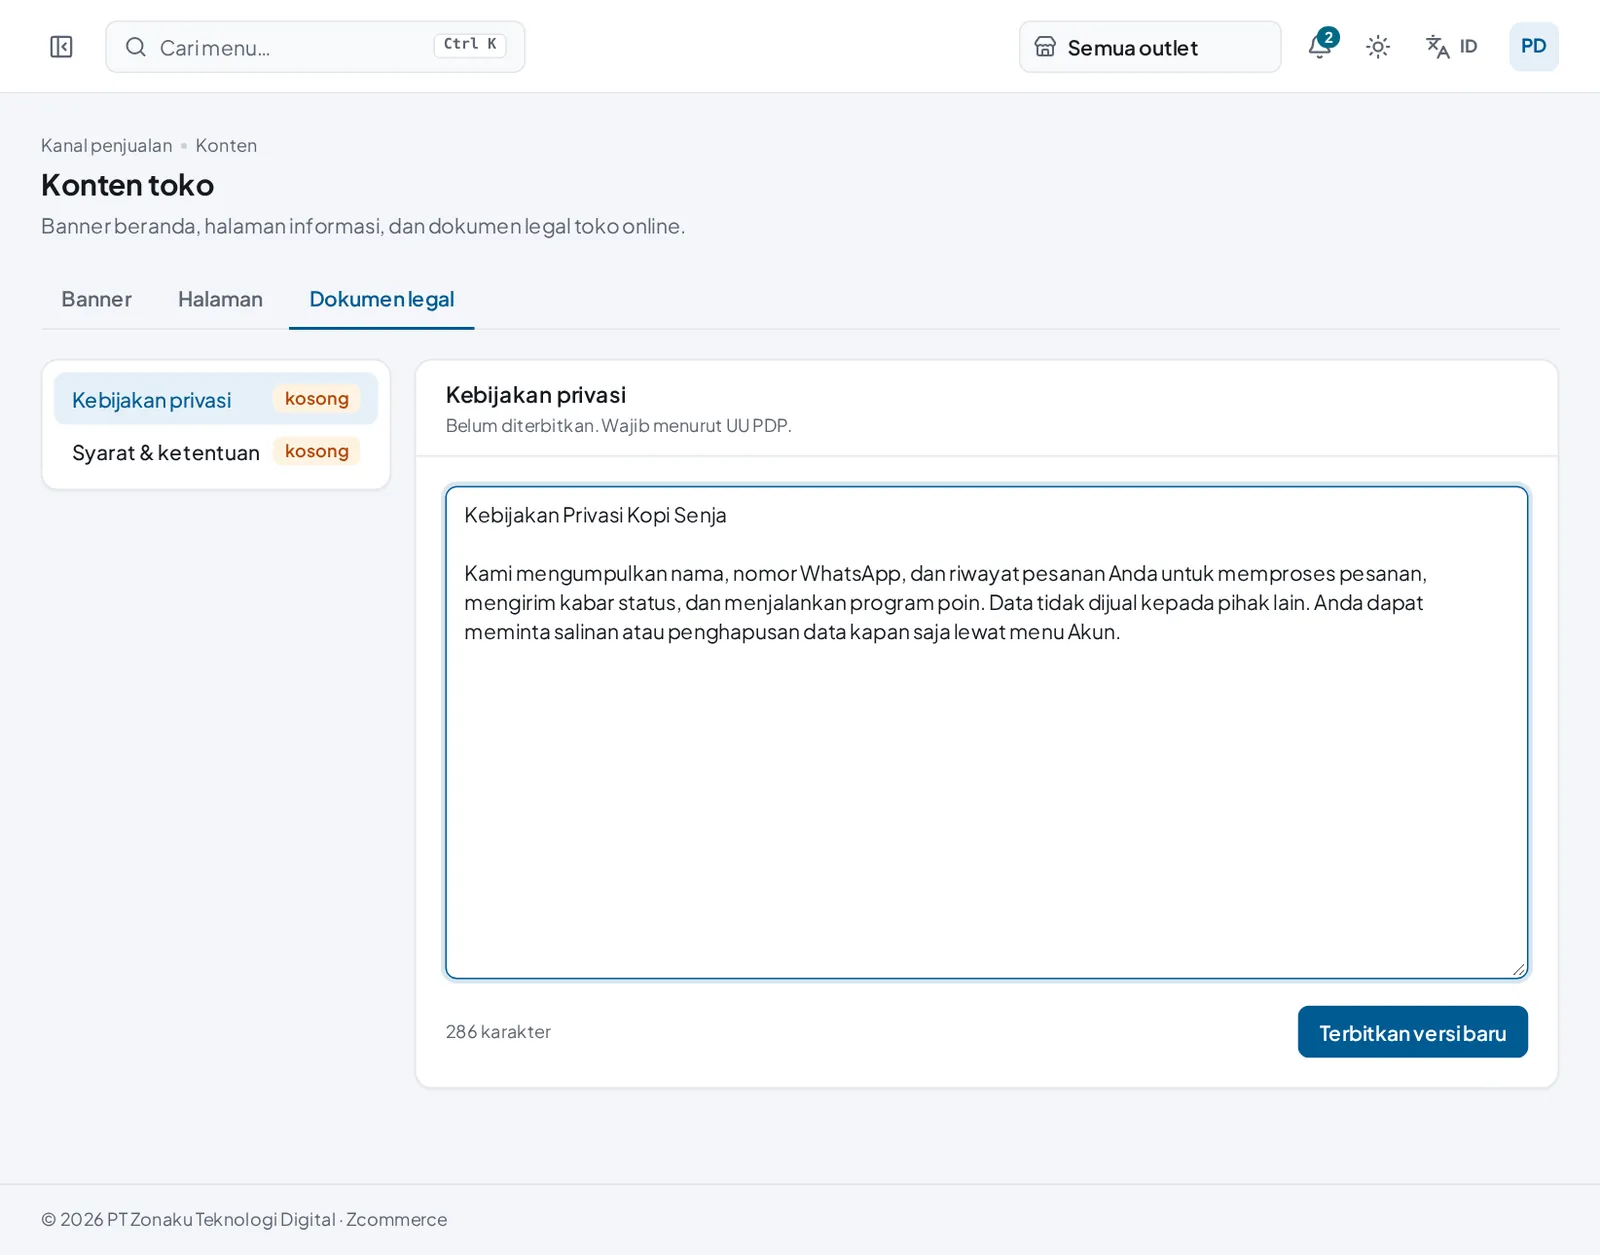Screen dimensions: 1600x1255
Task: Click the search magnifier icon
Action: click(136, 47)
